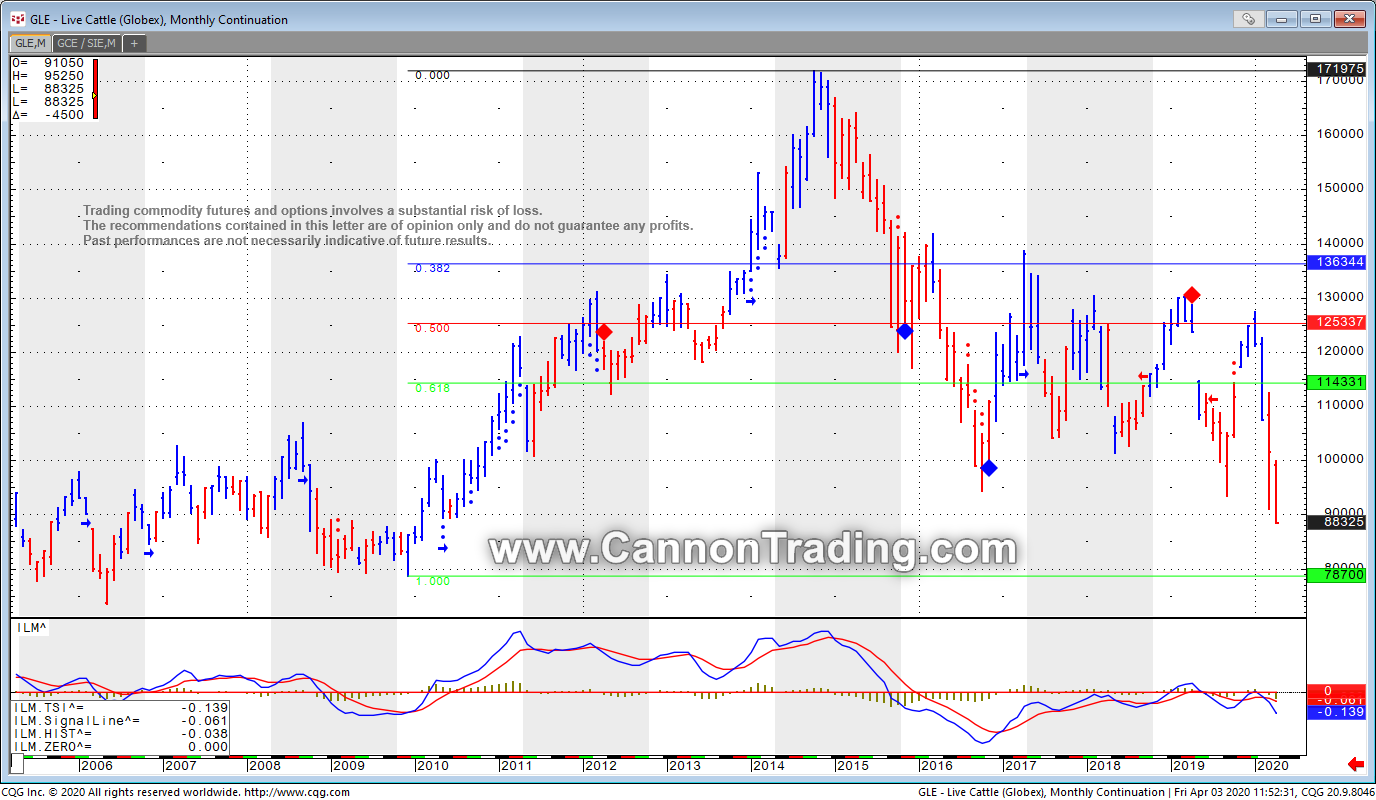This screenshot has width=1376, height=800.
Task: Maximize the chart window
Action: click(1315, 19)
